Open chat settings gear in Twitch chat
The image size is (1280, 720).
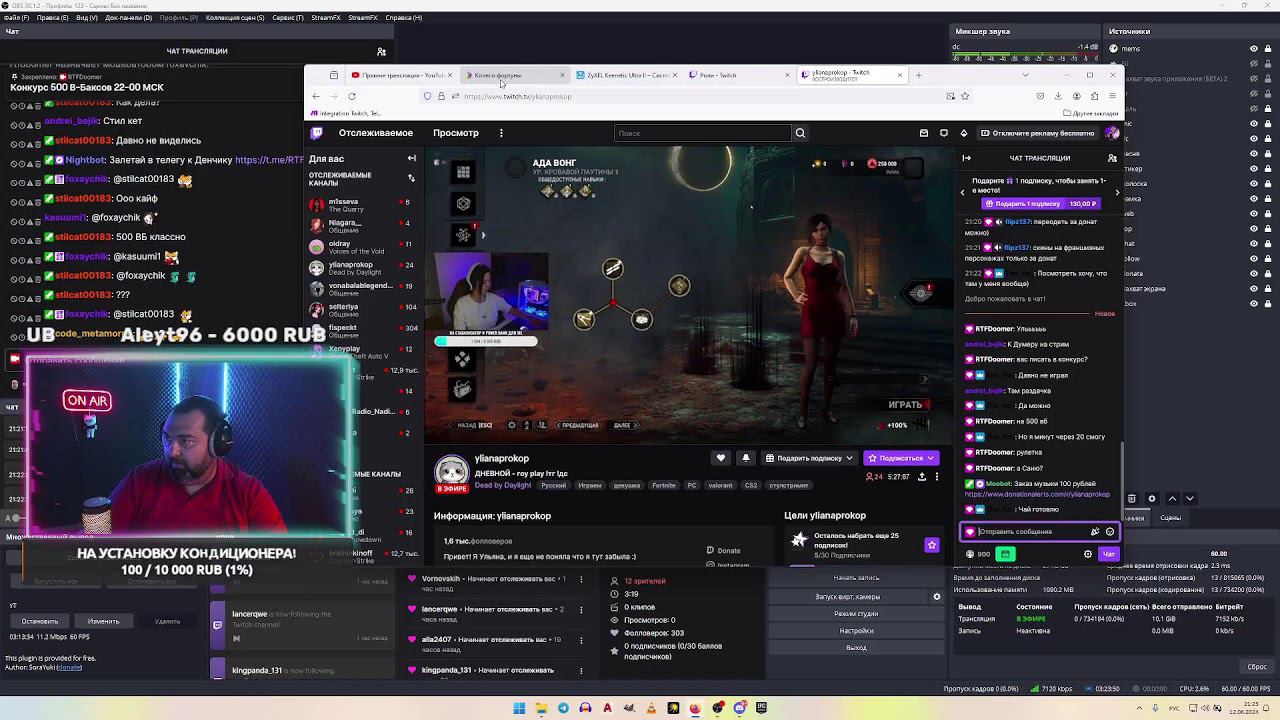point(1088,554)
